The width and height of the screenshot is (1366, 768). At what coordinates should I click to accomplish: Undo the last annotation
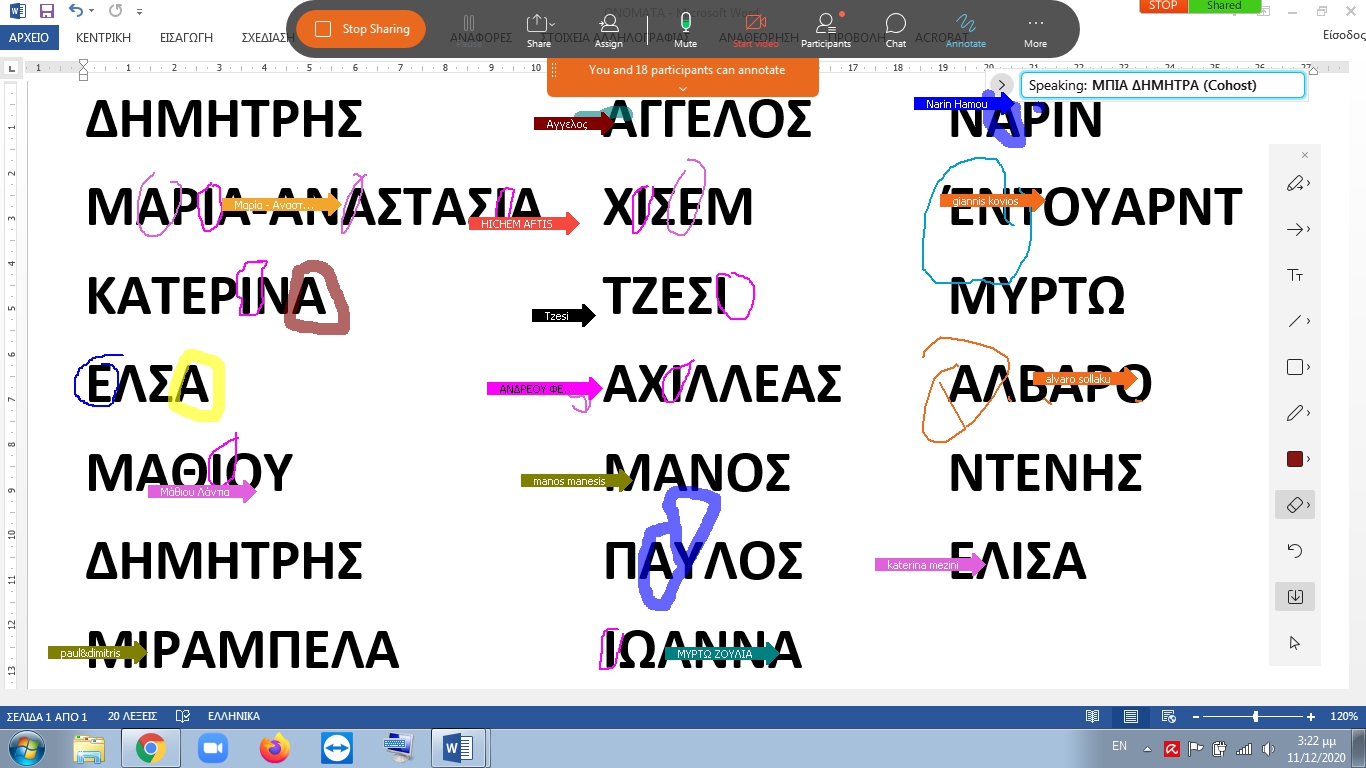point(1294,551)
